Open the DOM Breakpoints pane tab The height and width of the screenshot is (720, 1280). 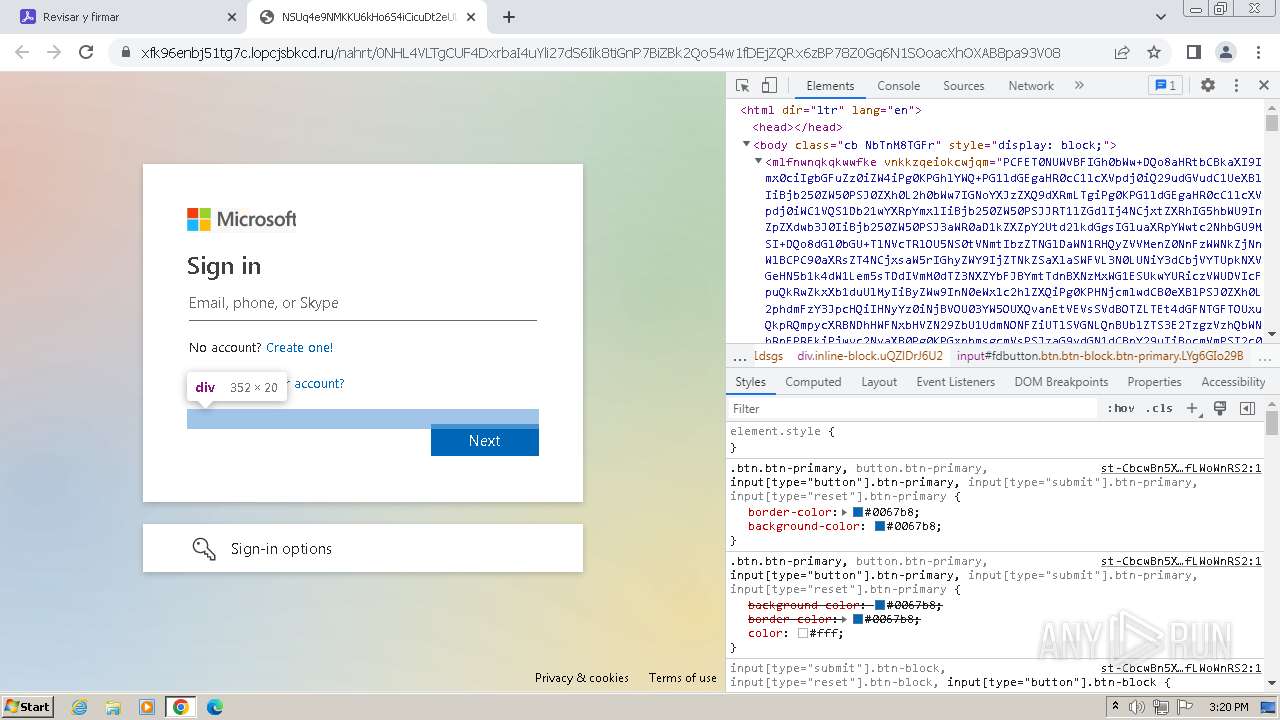[x=1061, y=382]
